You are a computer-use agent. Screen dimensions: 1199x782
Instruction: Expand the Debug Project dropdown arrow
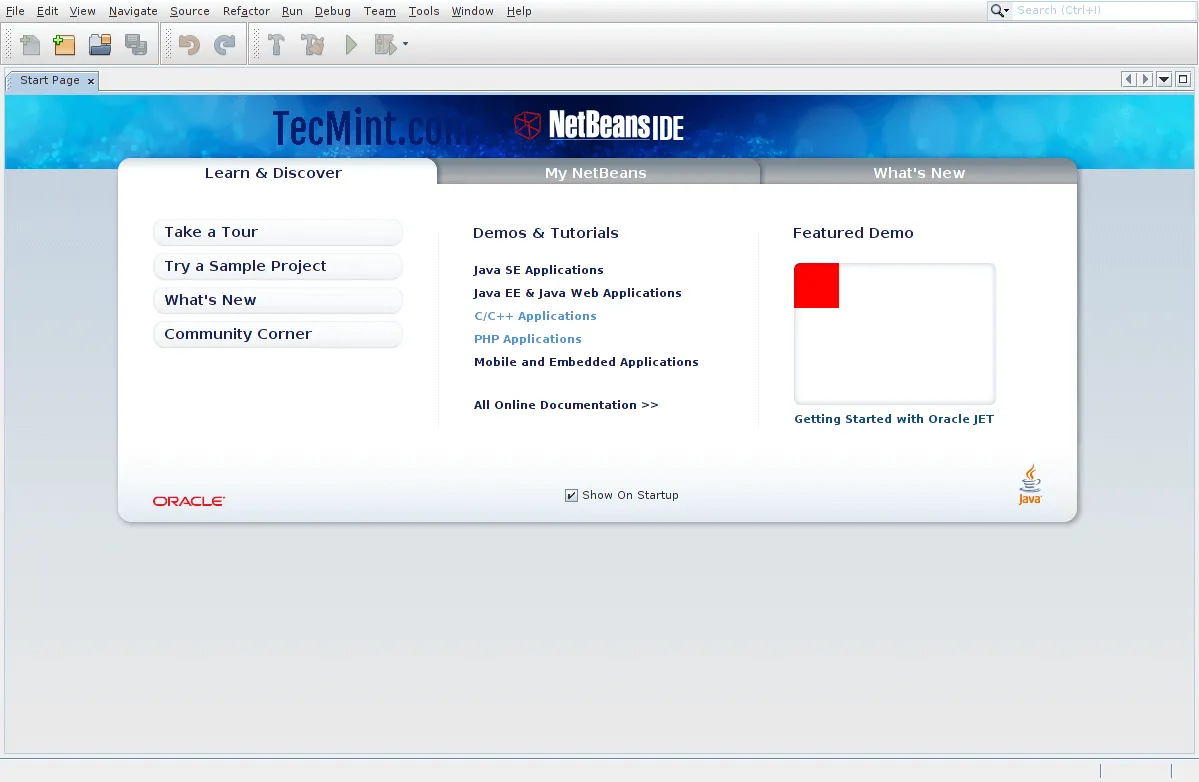(405, 45)
